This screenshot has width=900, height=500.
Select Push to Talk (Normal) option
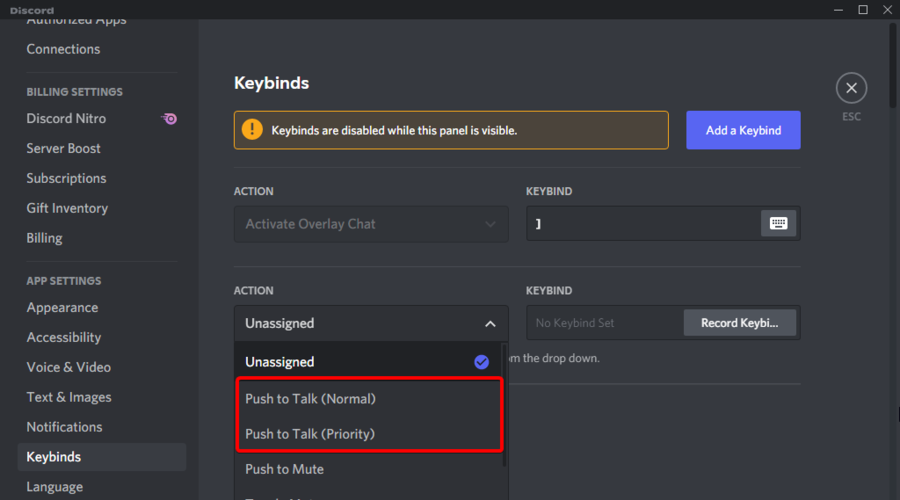371,398
